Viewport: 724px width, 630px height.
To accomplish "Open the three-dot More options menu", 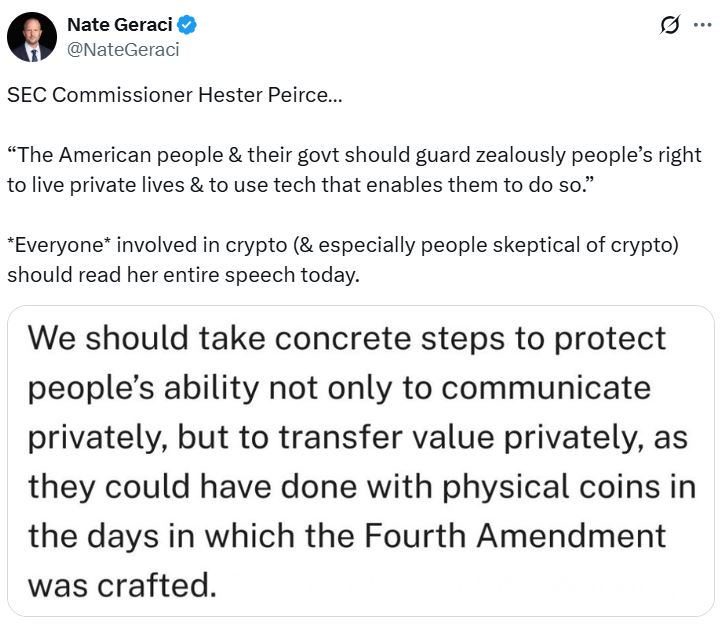I will pyautogui.click(x=702, y=26).
